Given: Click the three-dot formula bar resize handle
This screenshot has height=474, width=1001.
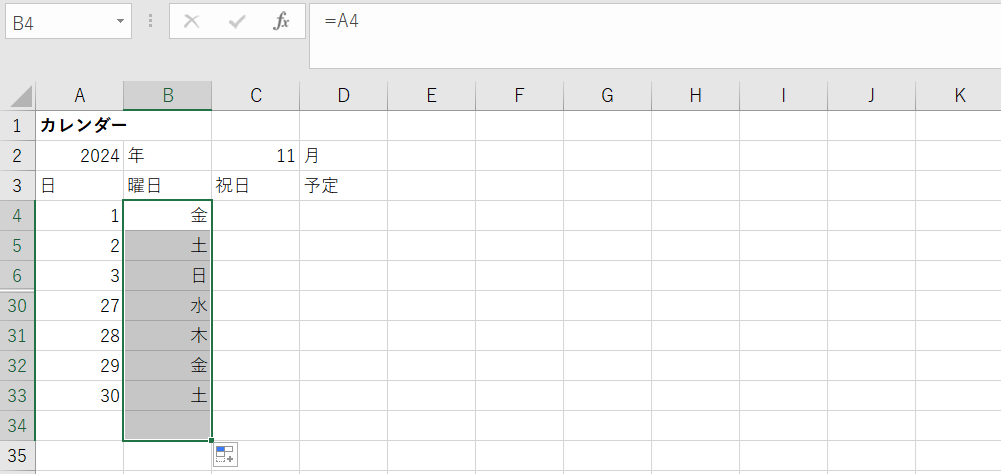Looking at the screenshot, I should coord(151,21).
